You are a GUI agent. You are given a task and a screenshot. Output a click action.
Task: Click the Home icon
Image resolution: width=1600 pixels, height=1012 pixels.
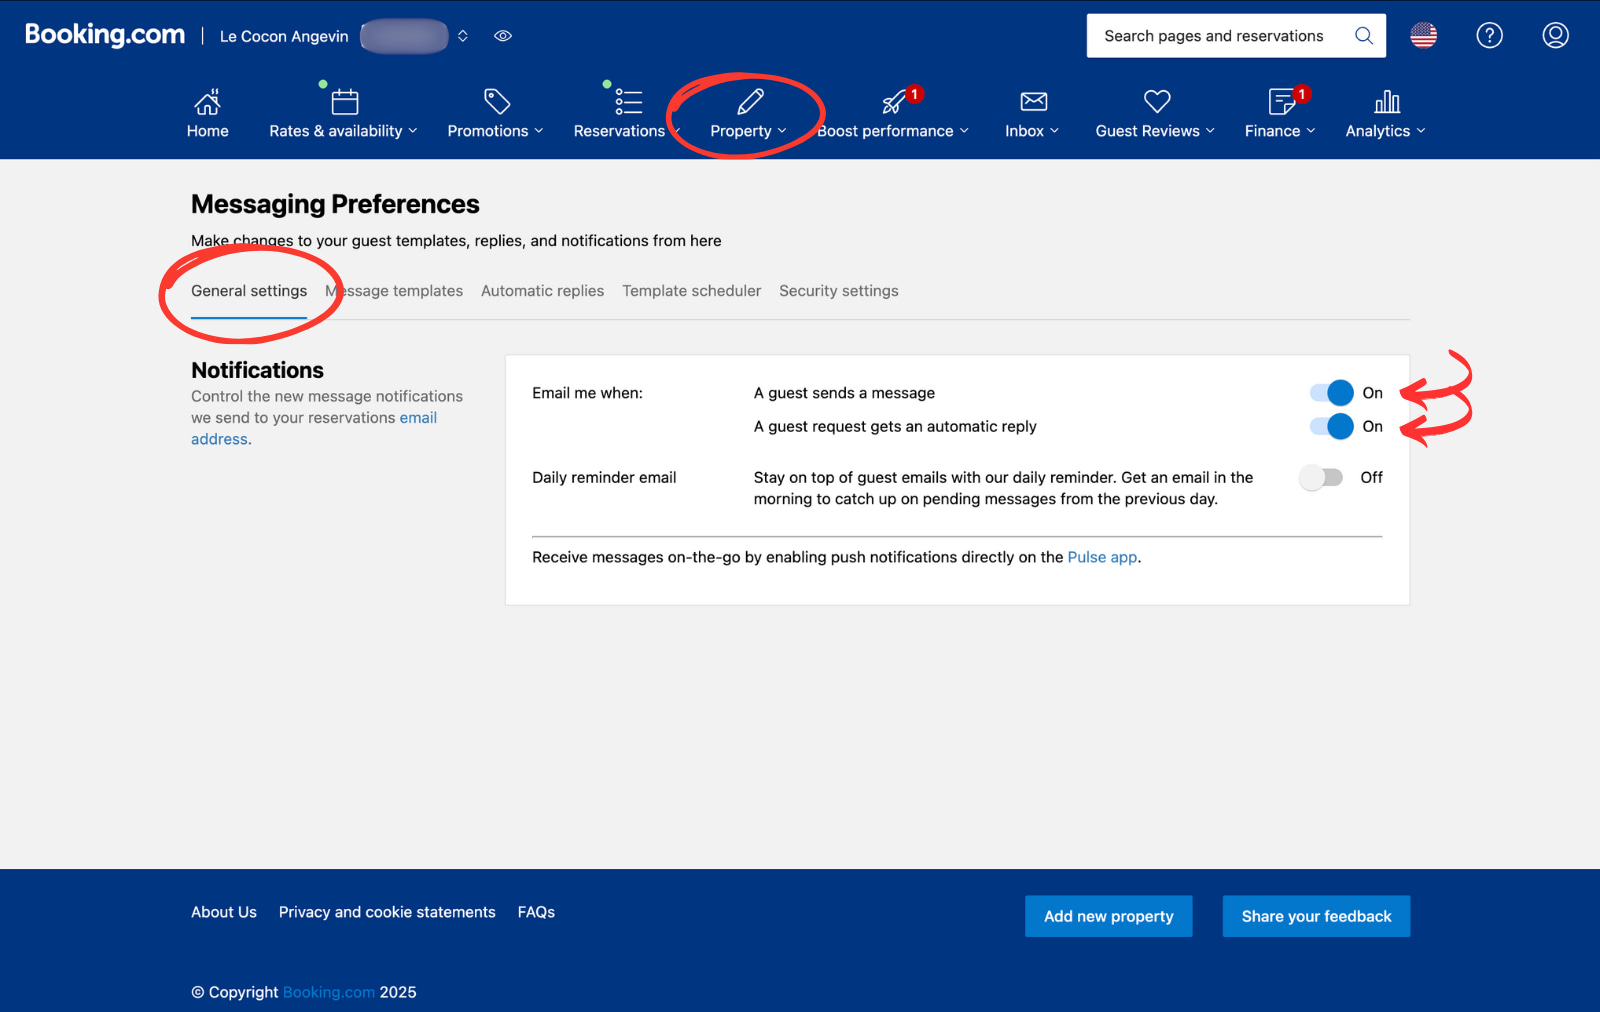pyautogui.click(x=207, y=101)
